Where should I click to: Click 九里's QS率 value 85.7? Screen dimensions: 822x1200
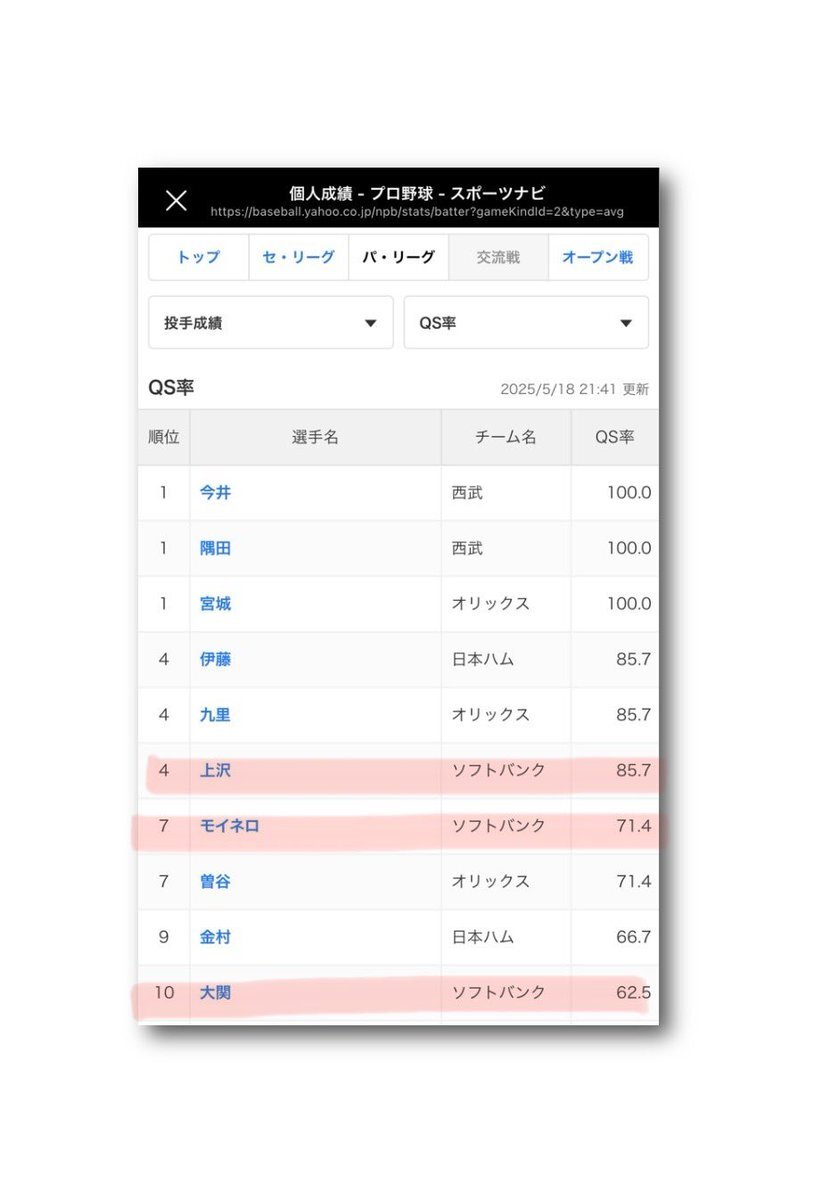[634, 715]
